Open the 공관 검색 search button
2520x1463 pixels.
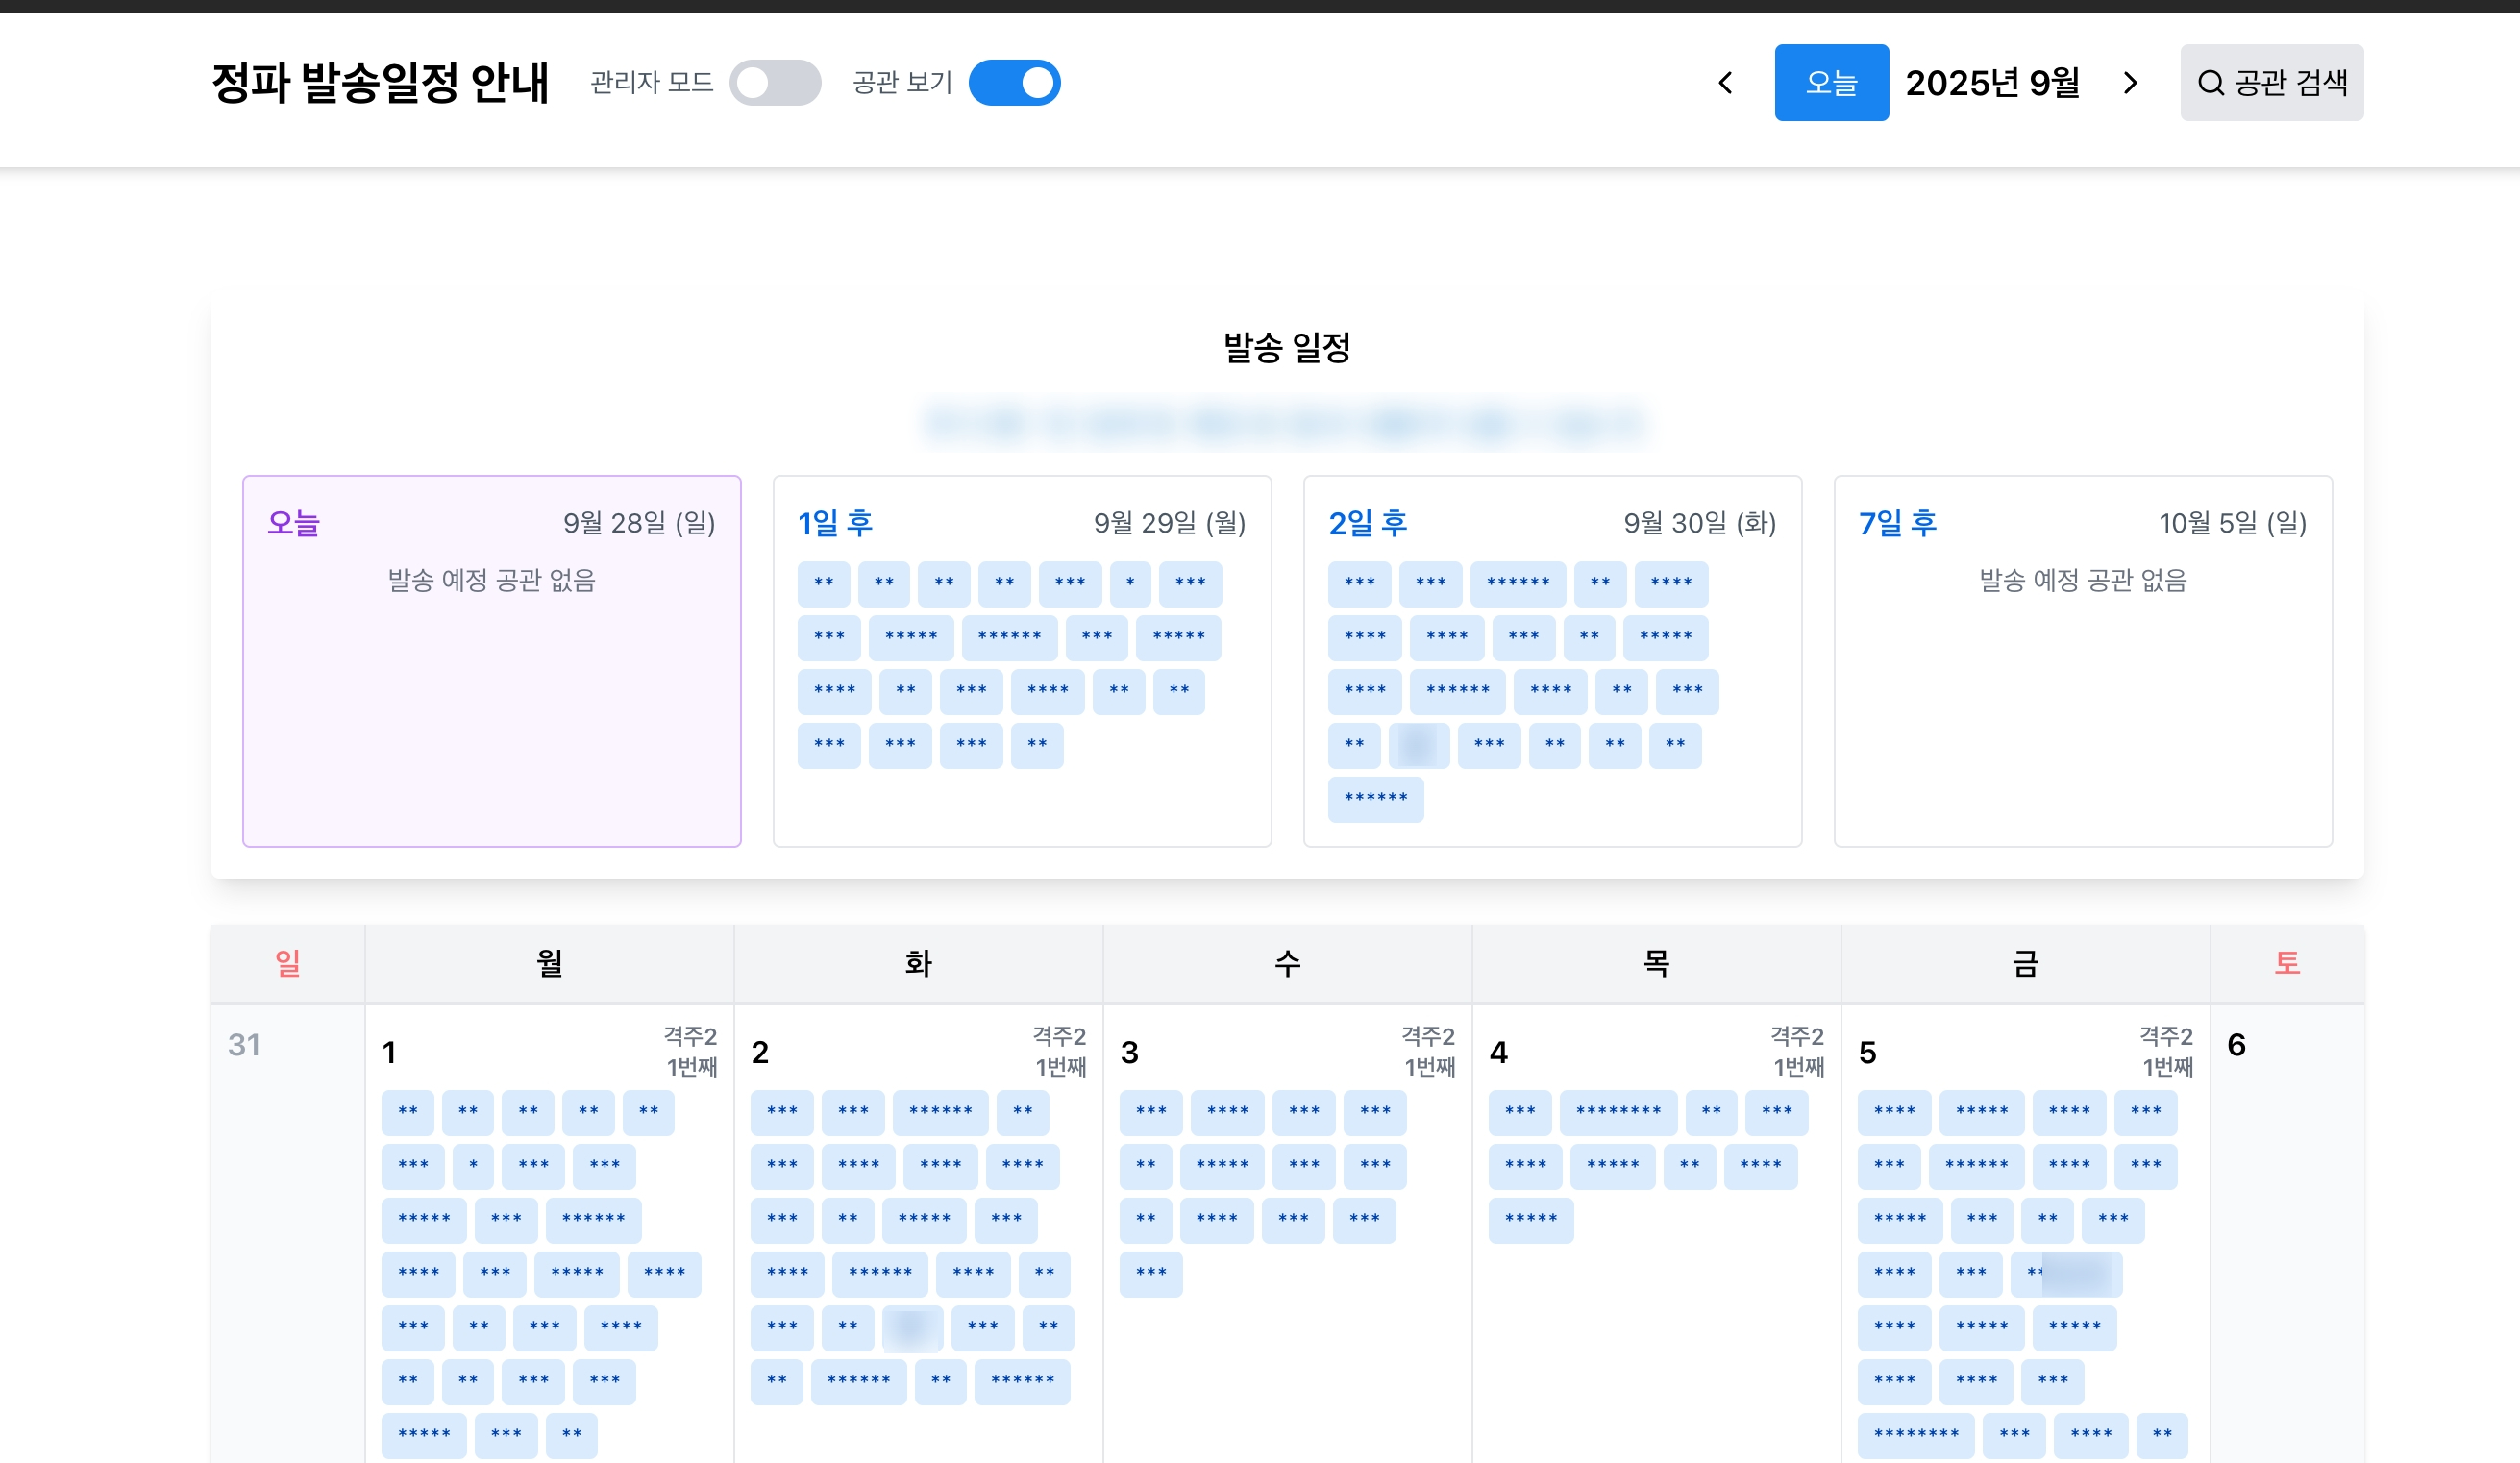pyautogui.click(x=2271, y=83)
